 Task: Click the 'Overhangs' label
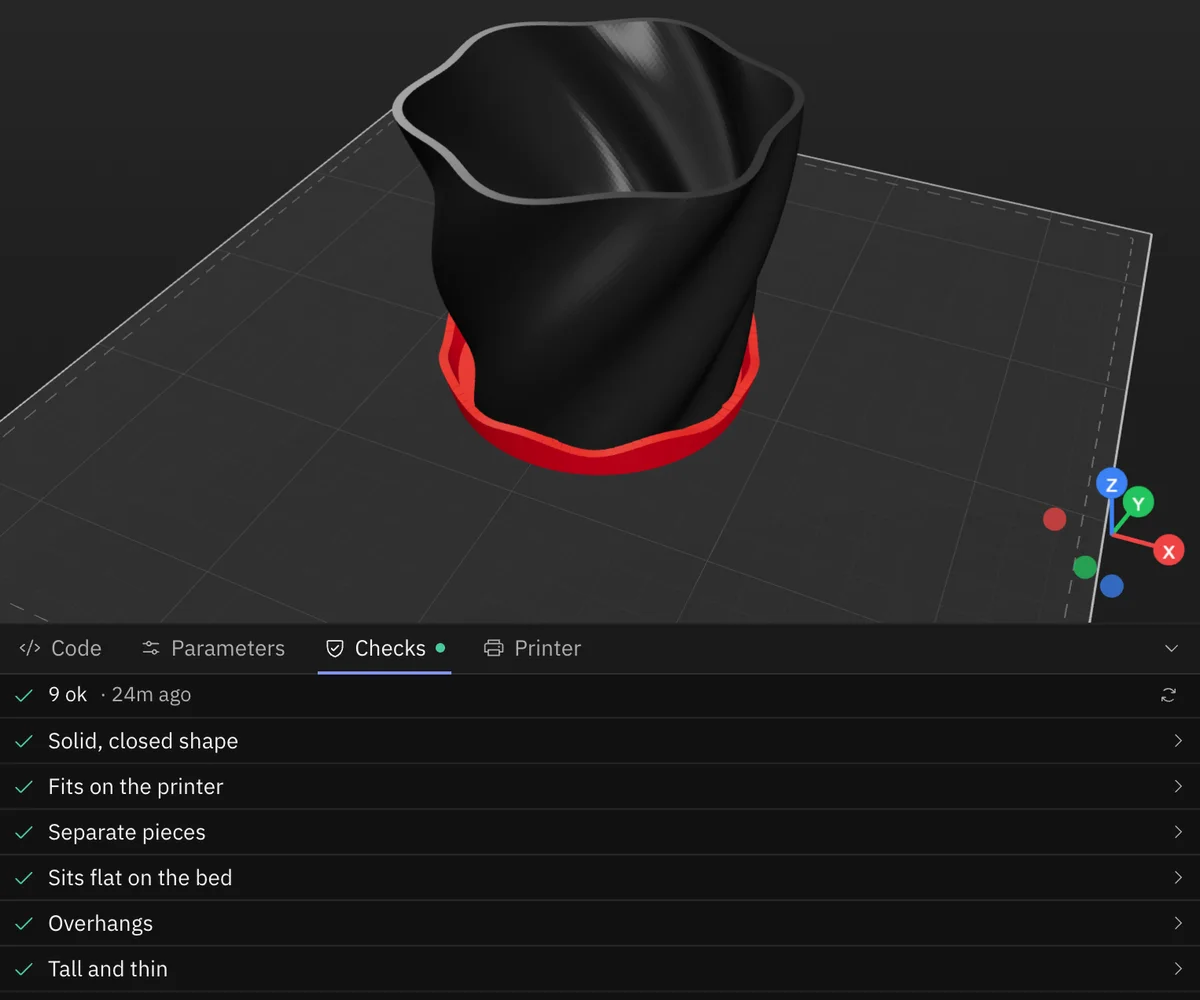click(101, 923)
